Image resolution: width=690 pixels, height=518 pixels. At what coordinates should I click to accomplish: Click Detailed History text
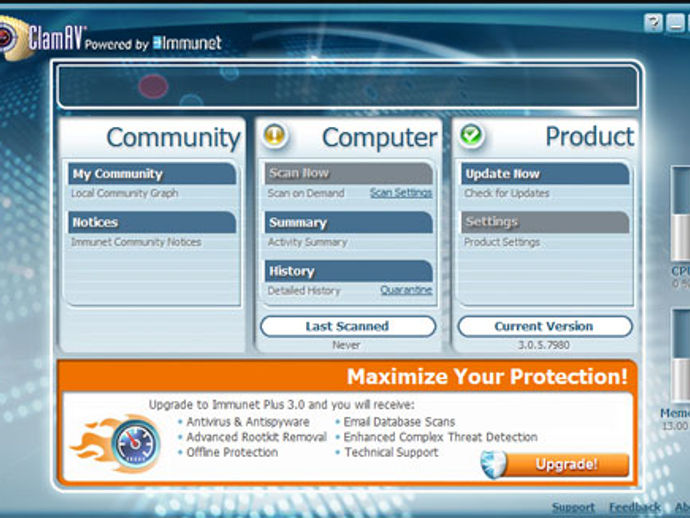click(x=304, y=291)
